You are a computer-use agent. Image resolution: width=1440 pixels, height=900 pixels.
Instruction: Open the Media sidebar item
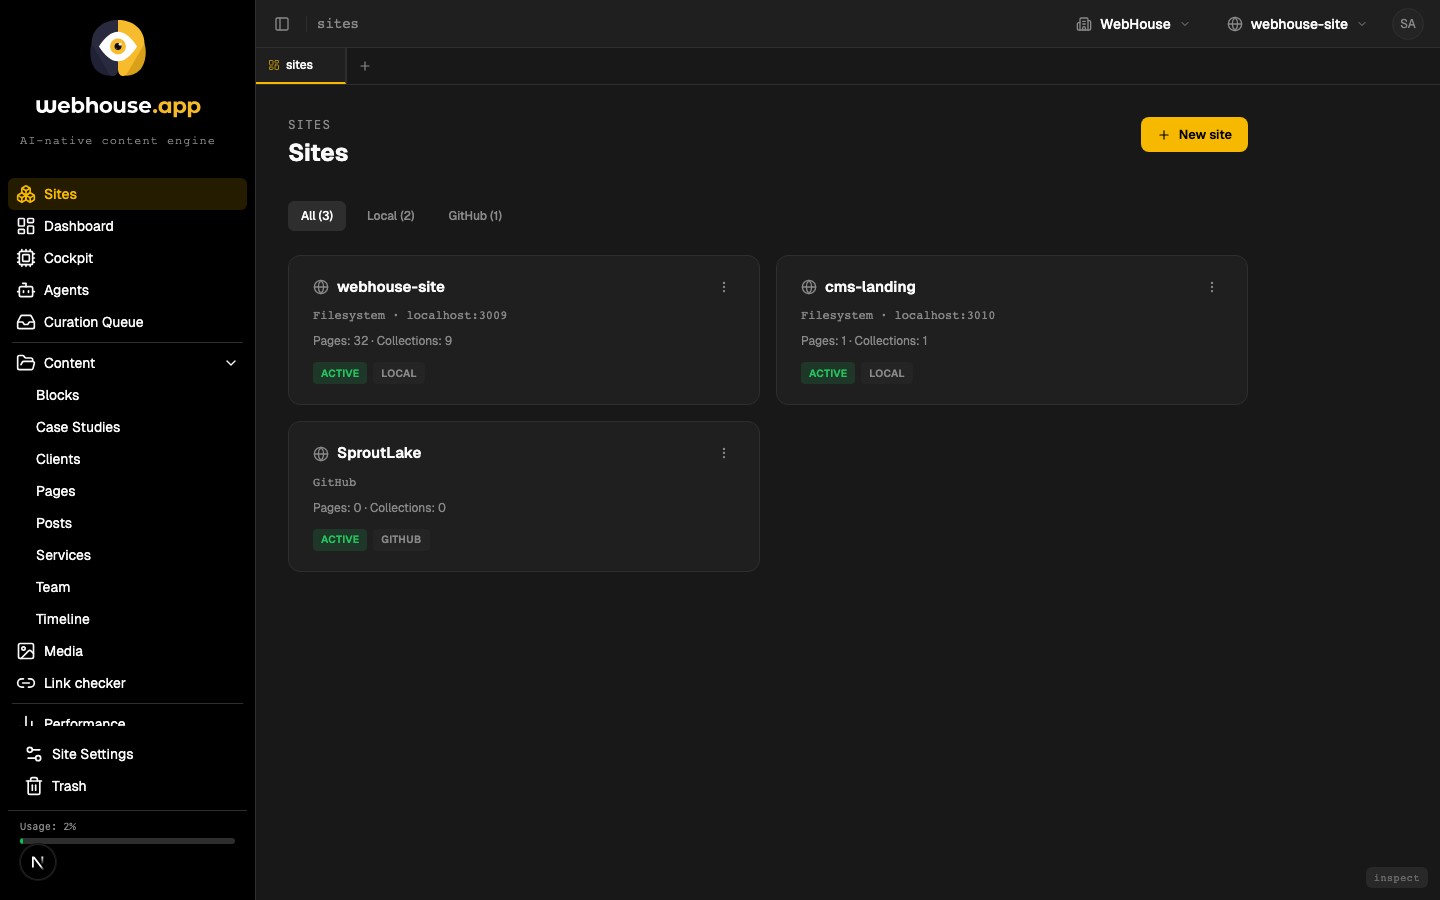click(x=127, y=651)
